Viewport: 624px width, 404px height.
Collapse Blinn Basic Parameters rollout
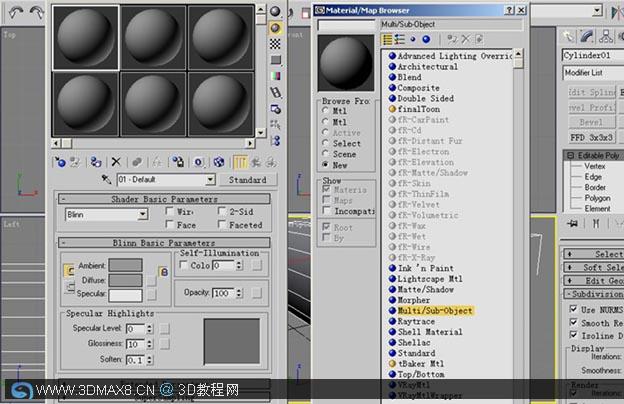point(164,242)
